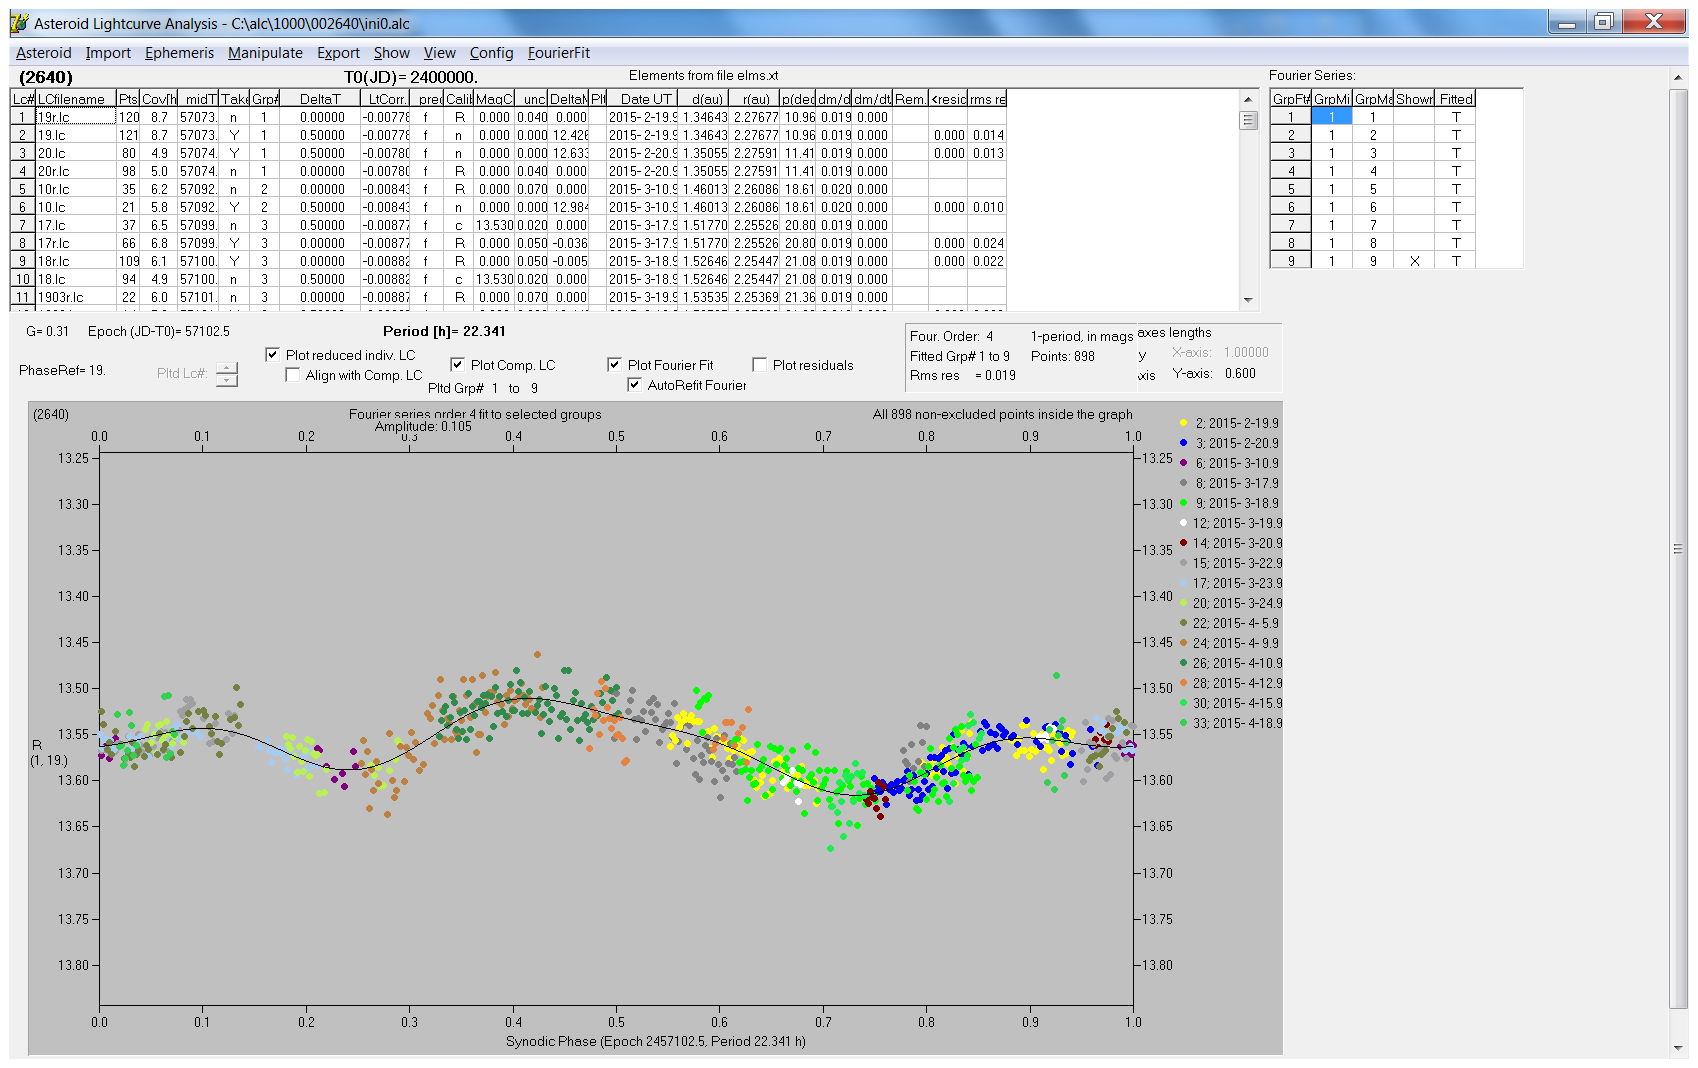
Task: Click the Fitted column header in Fourier Series
Action: pos(1456,99)
